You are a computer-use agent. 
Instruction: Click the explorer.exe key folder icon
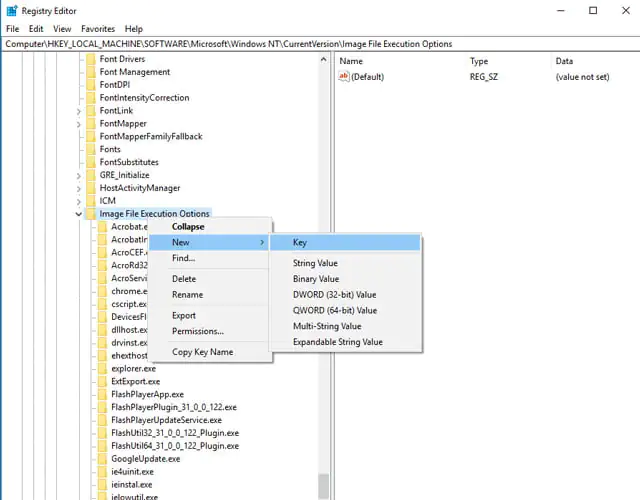102,368
